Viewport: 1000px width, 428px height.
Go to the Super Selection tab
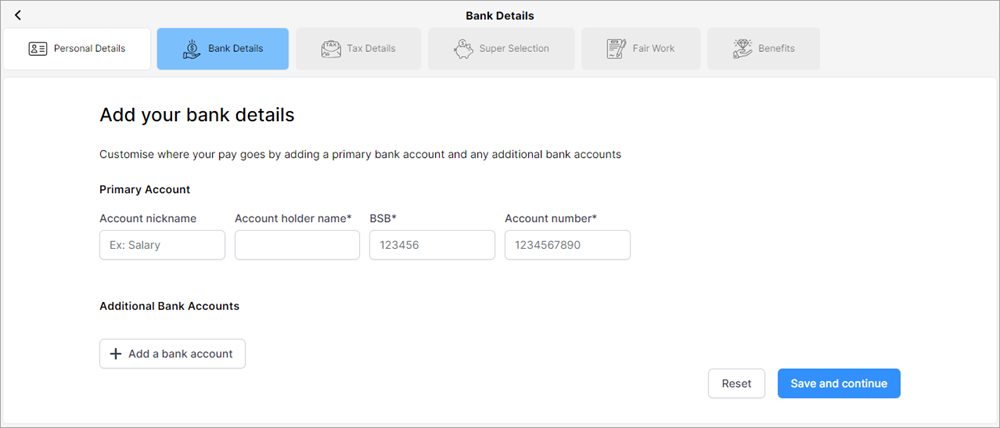tap(502, 48)
